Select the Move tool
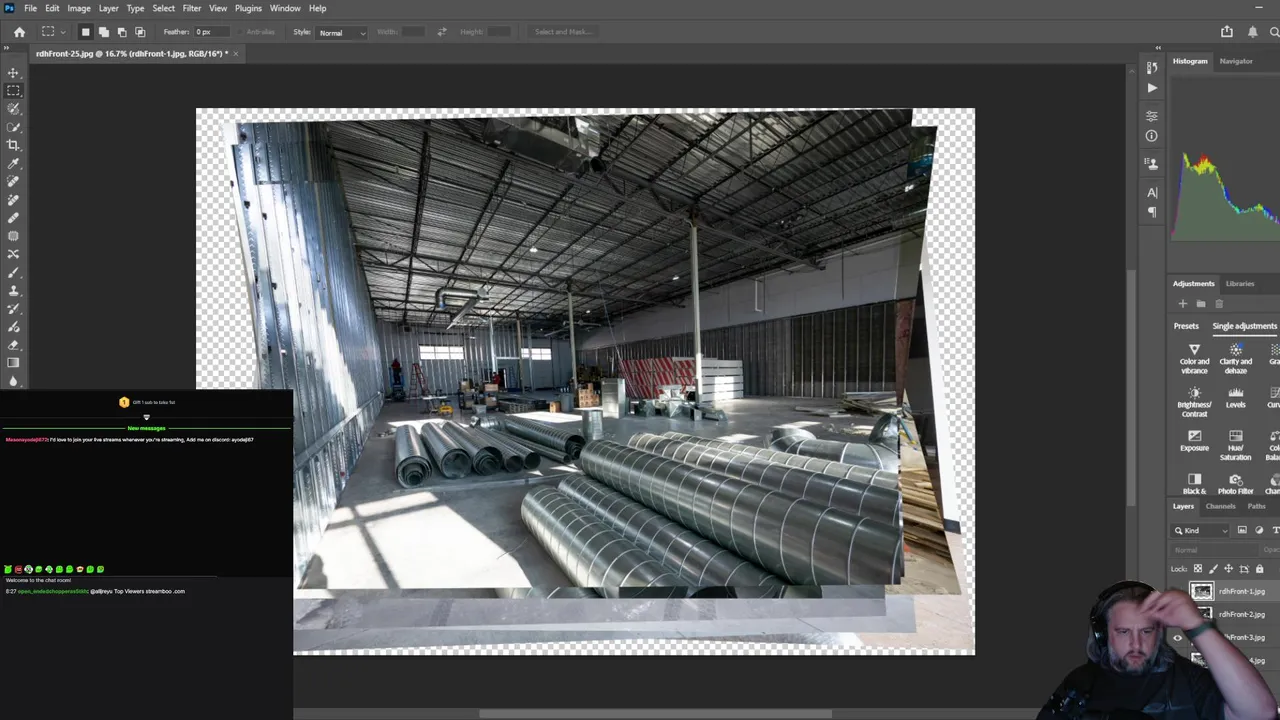1280x720 pixels. (13, 73)
